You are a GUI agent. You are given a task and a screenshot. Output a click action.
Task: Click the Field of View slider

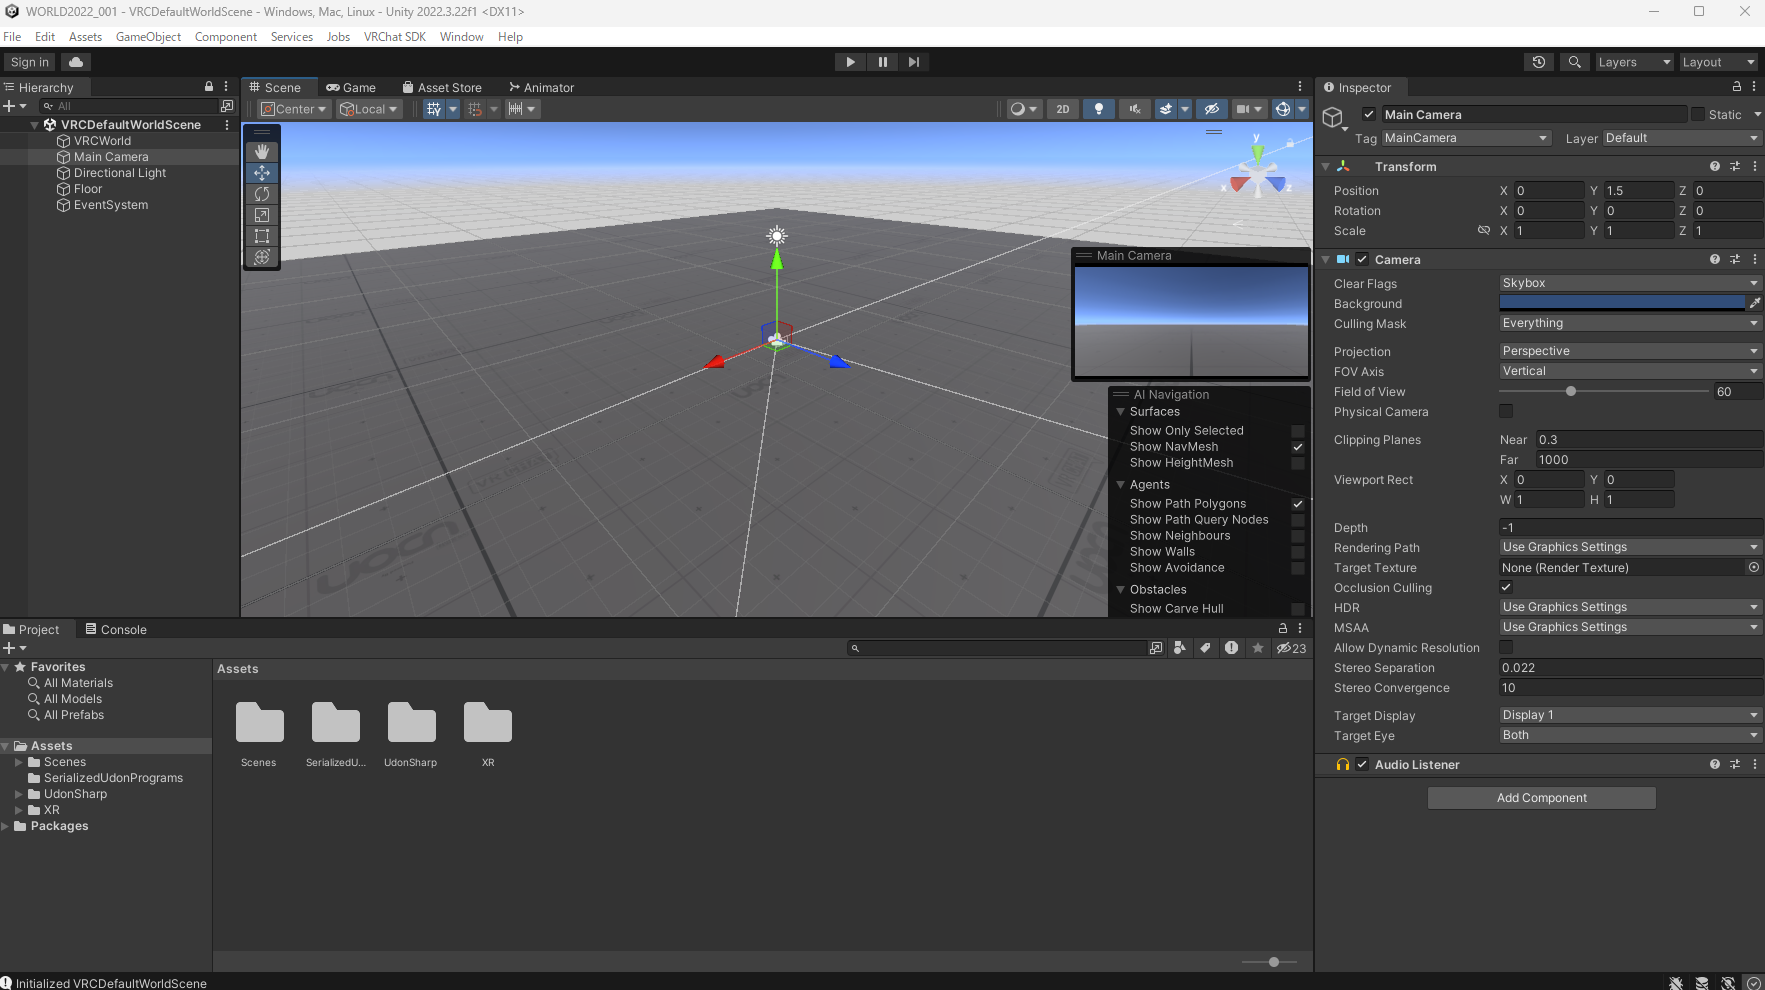(x=1604, y=391)
